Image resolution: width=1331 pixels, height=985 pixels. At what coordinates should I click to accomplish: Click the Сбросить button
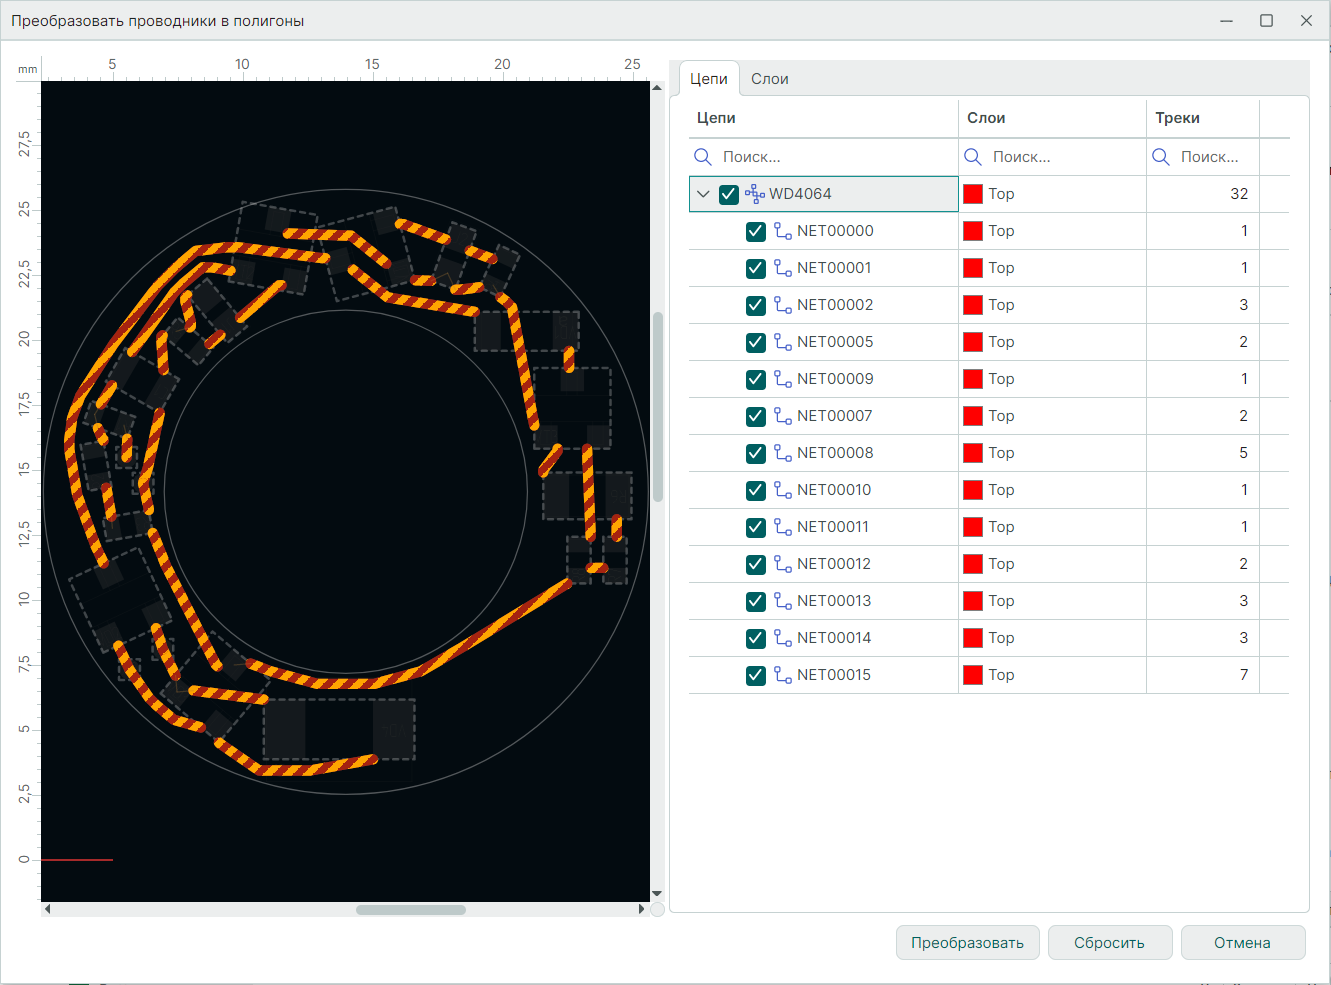[1109, 943]
